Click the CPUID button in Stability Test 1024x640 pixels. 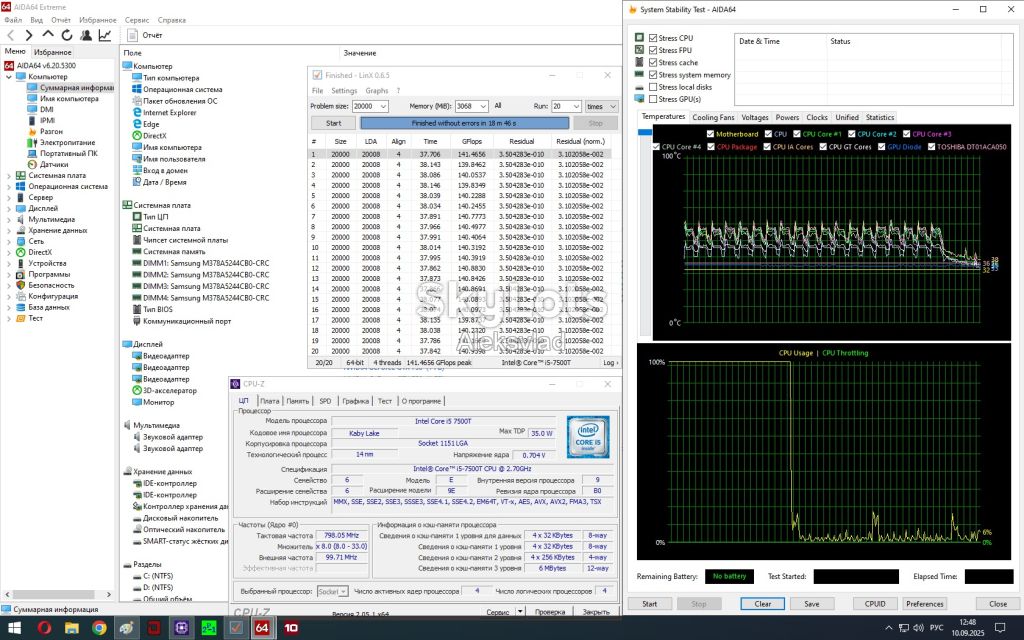(874, 604)
